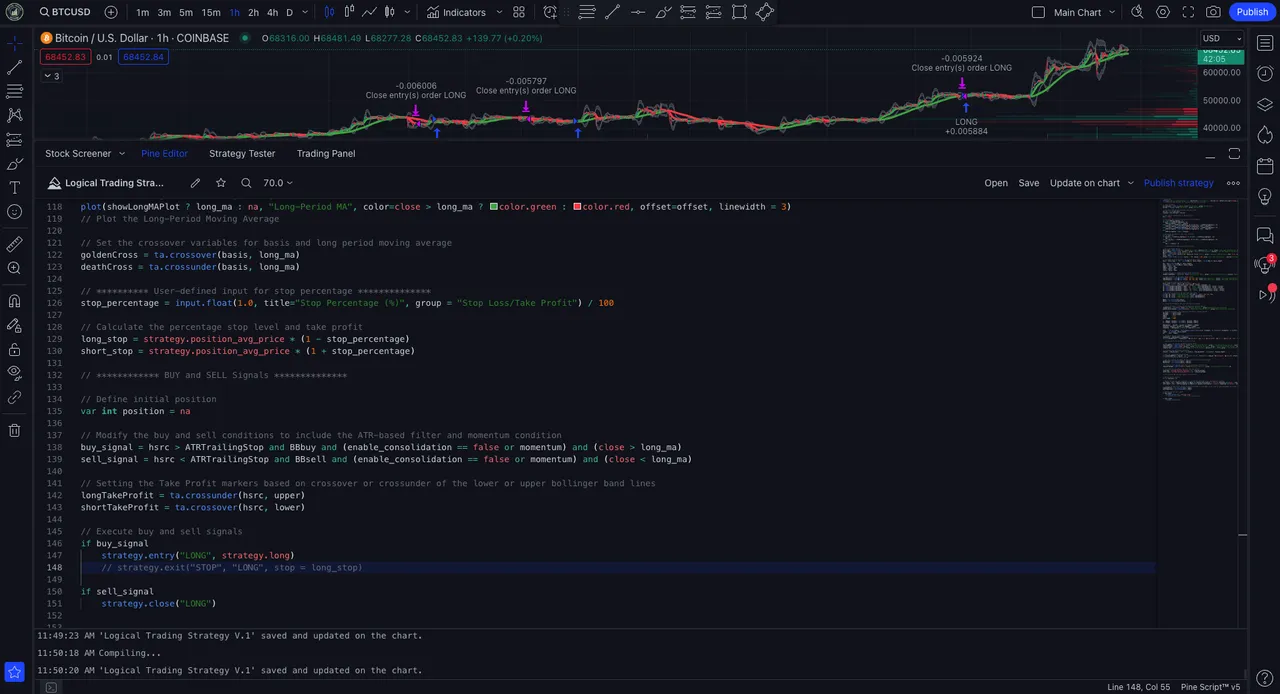The width and height of the screenshot is (1280, 694).
Task: Click Update on chart
Action: coord(1085,183)
